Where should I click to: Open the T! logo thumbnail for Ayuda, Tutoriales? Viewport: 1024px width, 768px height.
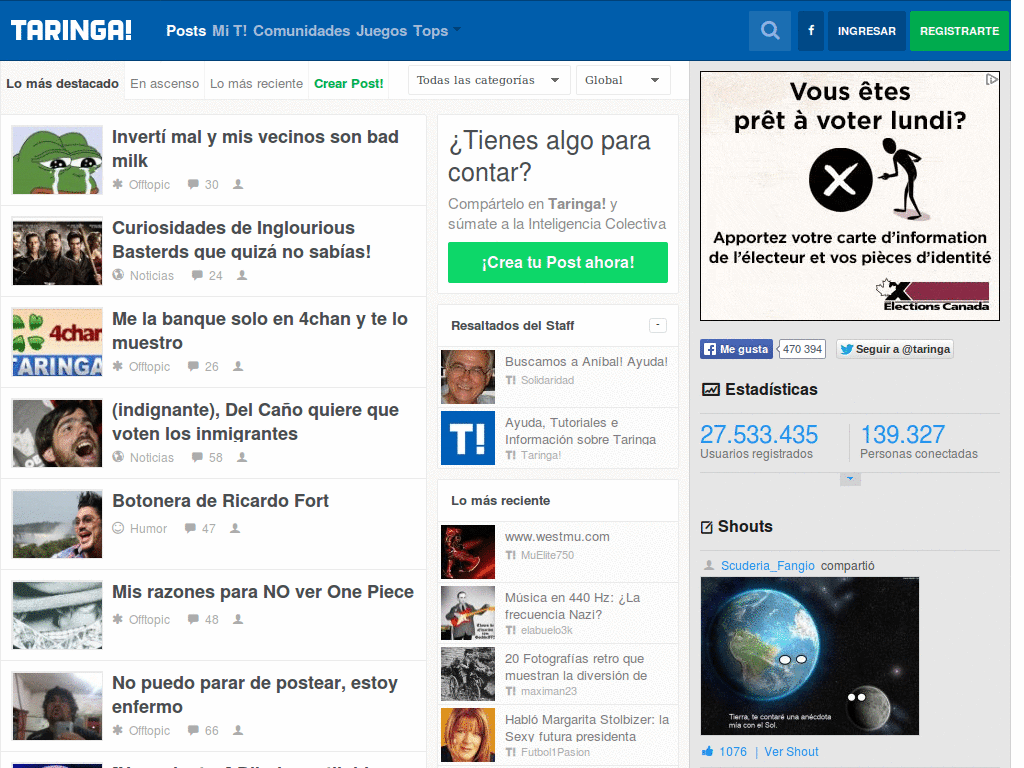468,438
